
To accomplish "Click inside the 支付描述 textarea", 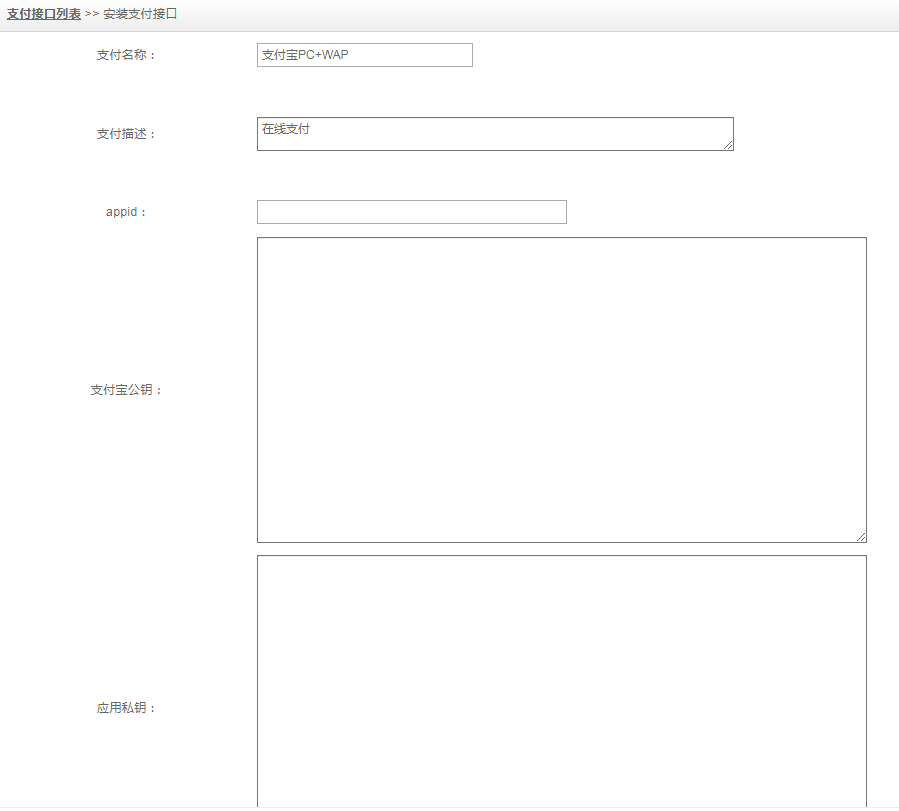I will point(495,134).
